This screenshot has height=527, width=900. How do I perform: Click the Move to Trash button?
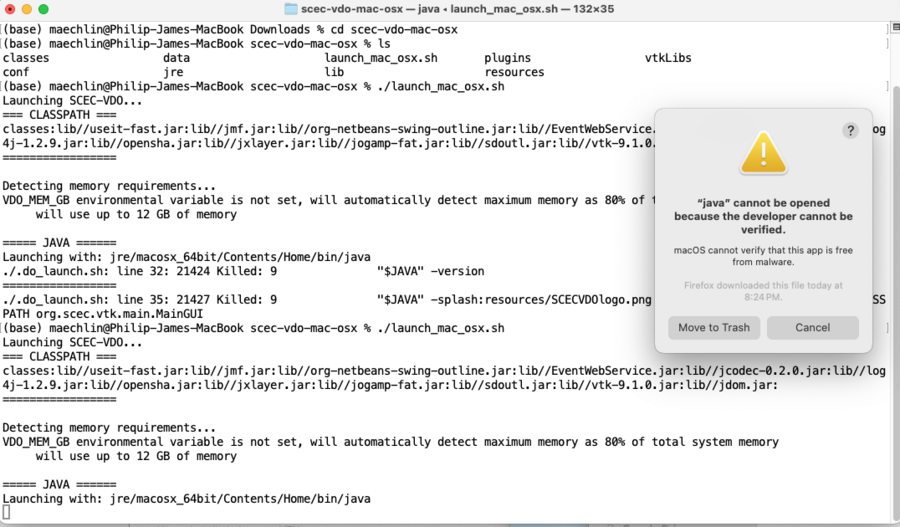pos(714,328)
